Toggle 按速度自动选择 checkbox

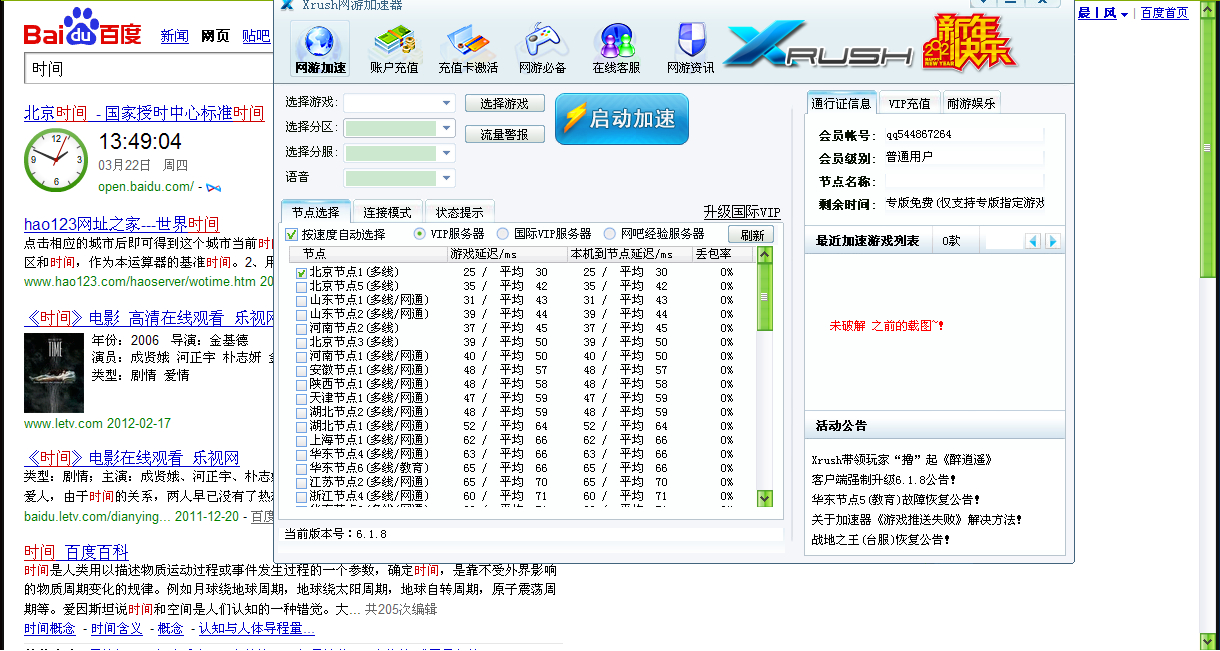pos(292,234)
